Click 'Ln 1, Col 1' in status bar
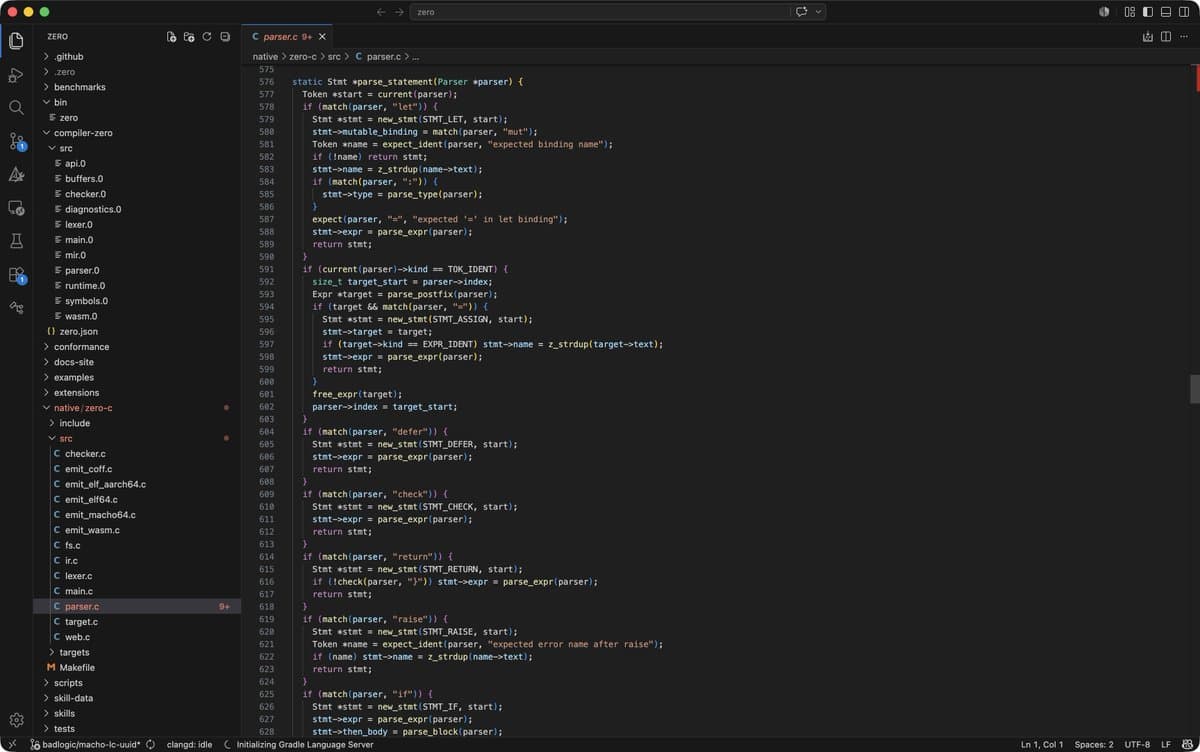 (x=1042, y=744)
